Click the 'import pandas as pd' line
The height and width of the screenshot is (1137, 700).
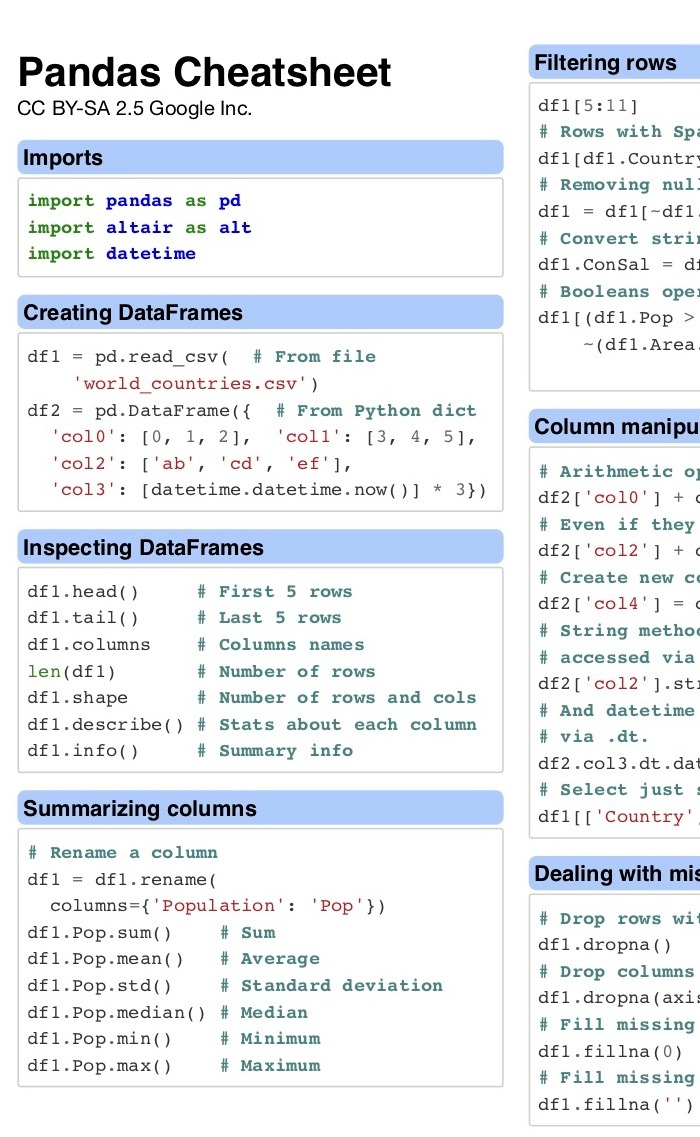pos(134,201)
